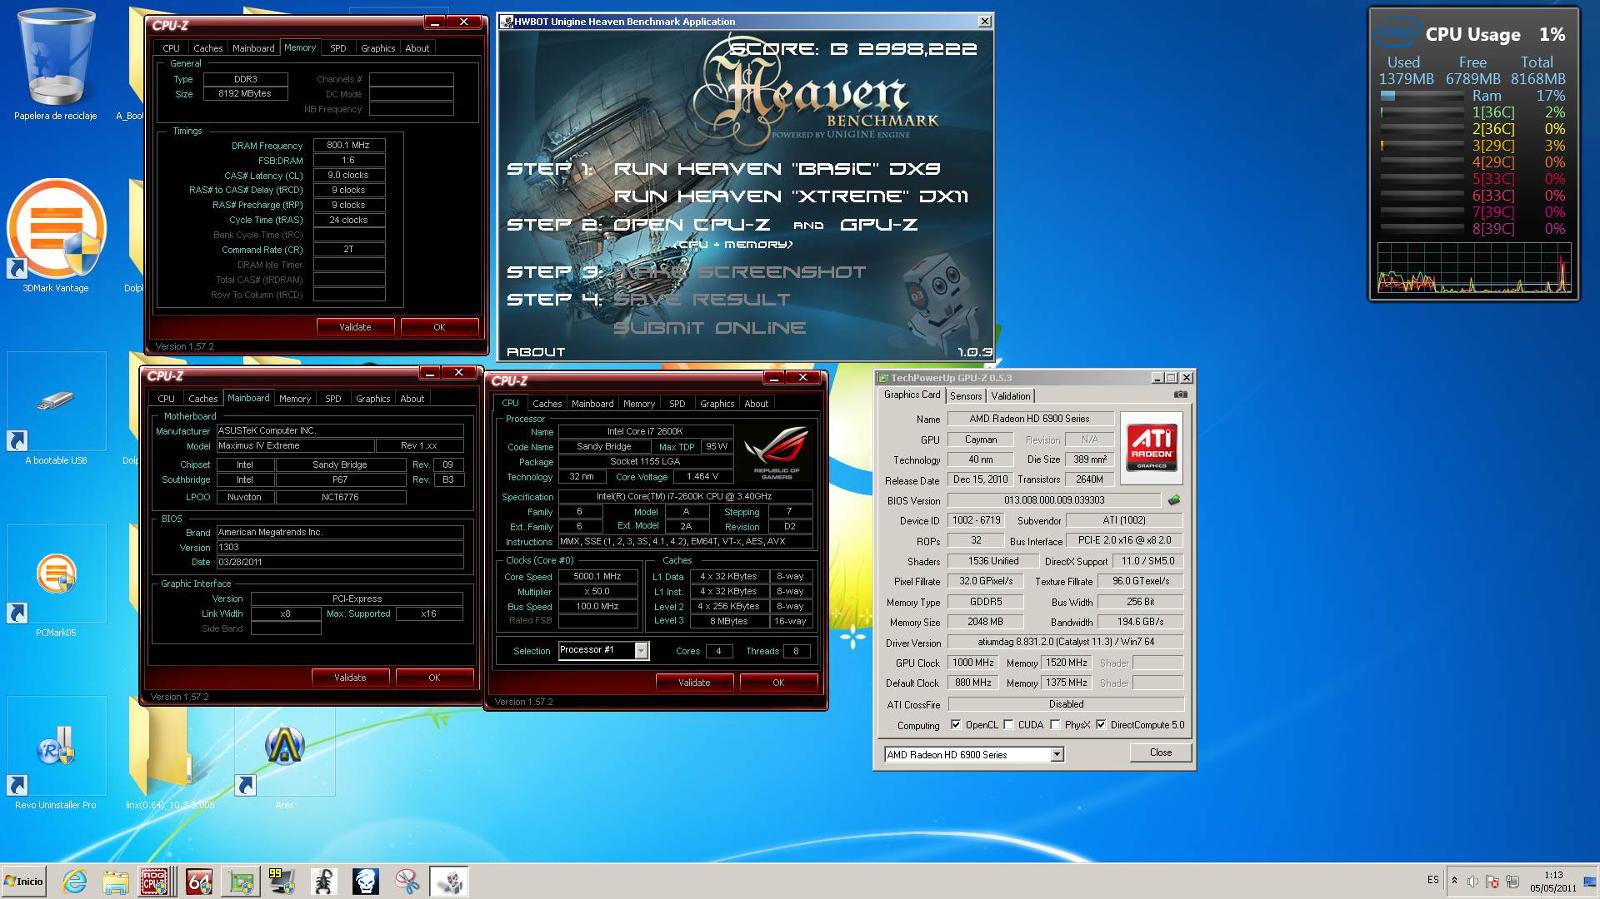Click the GPU Clock 1000 MHz field
The image size is (1600, 899).
coord(973,663)
